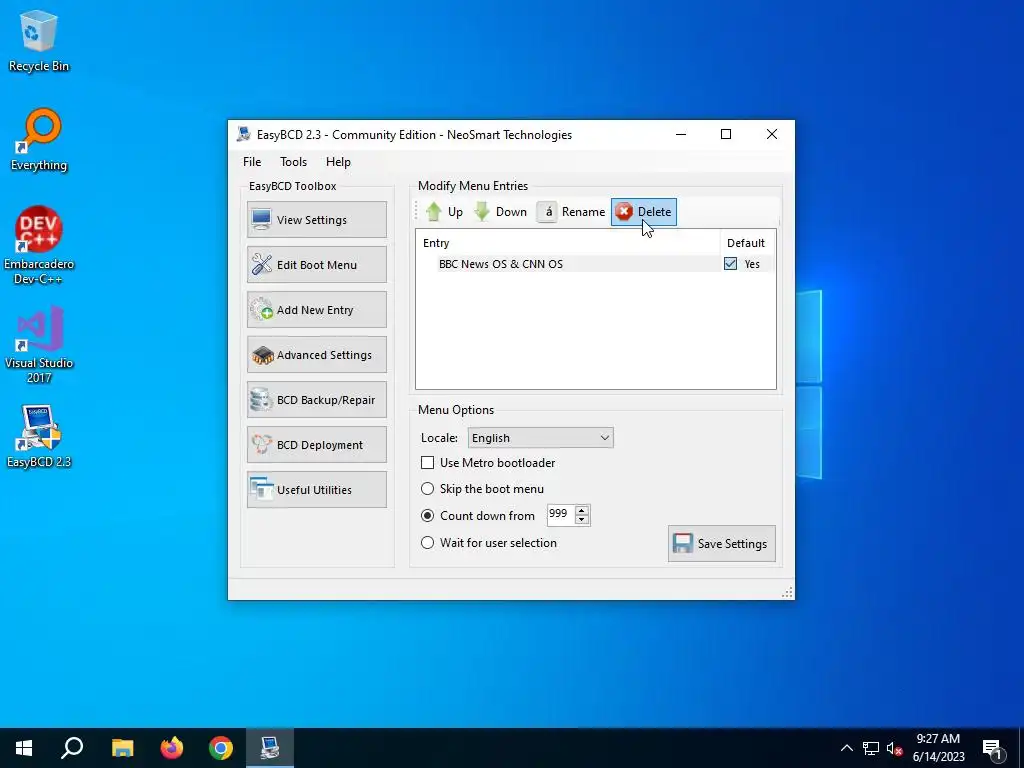This screenshot has width=1024, height=768.
Task: Open network status tray icon
Action: (871, 748)
